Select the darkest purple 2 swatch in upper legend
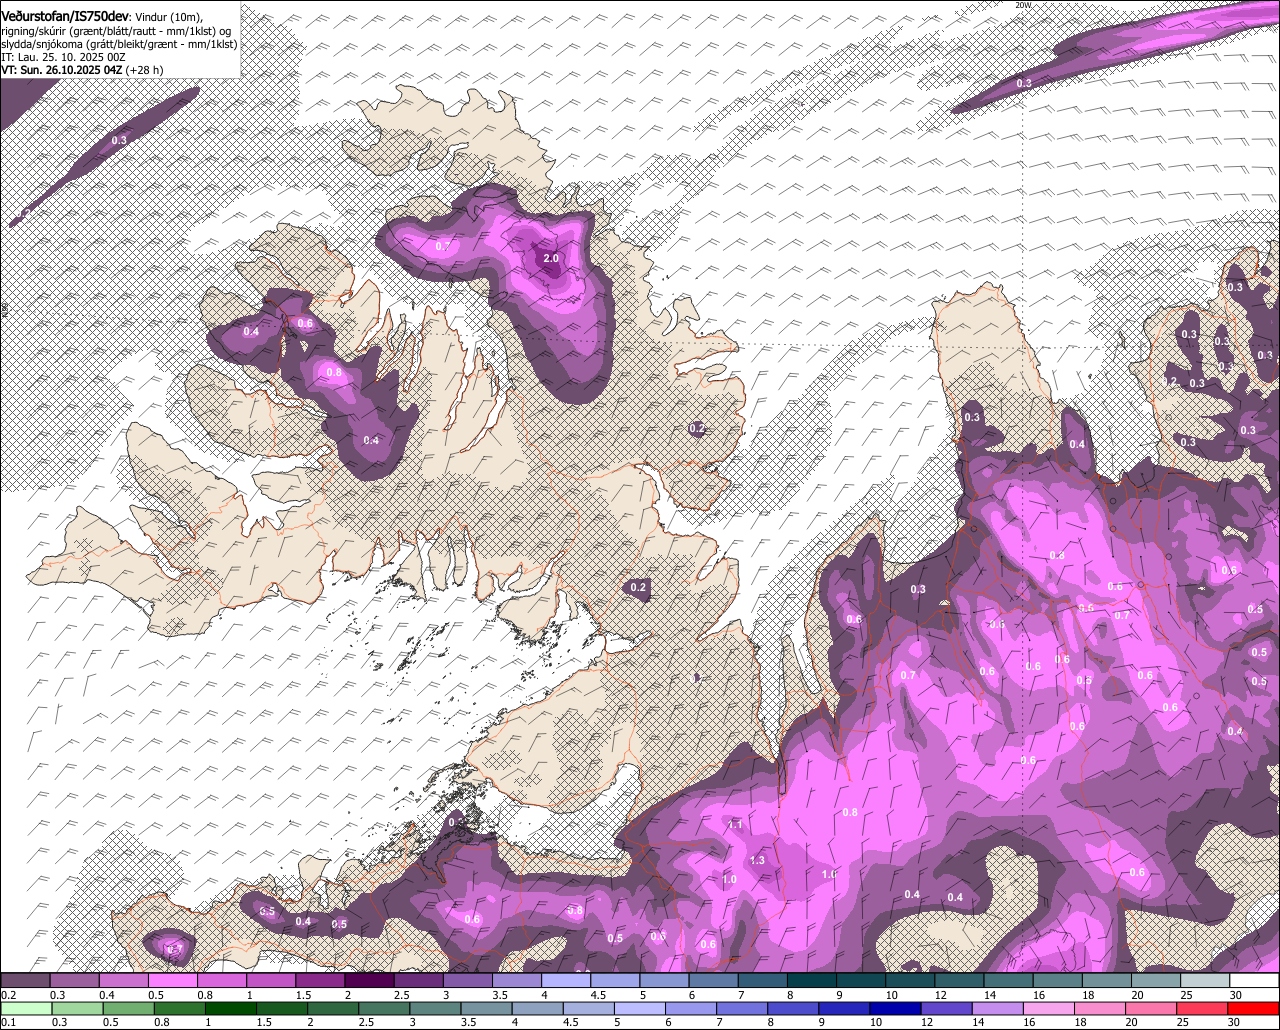Screen dimensions: 1280x1030 [x=369, y=980]
